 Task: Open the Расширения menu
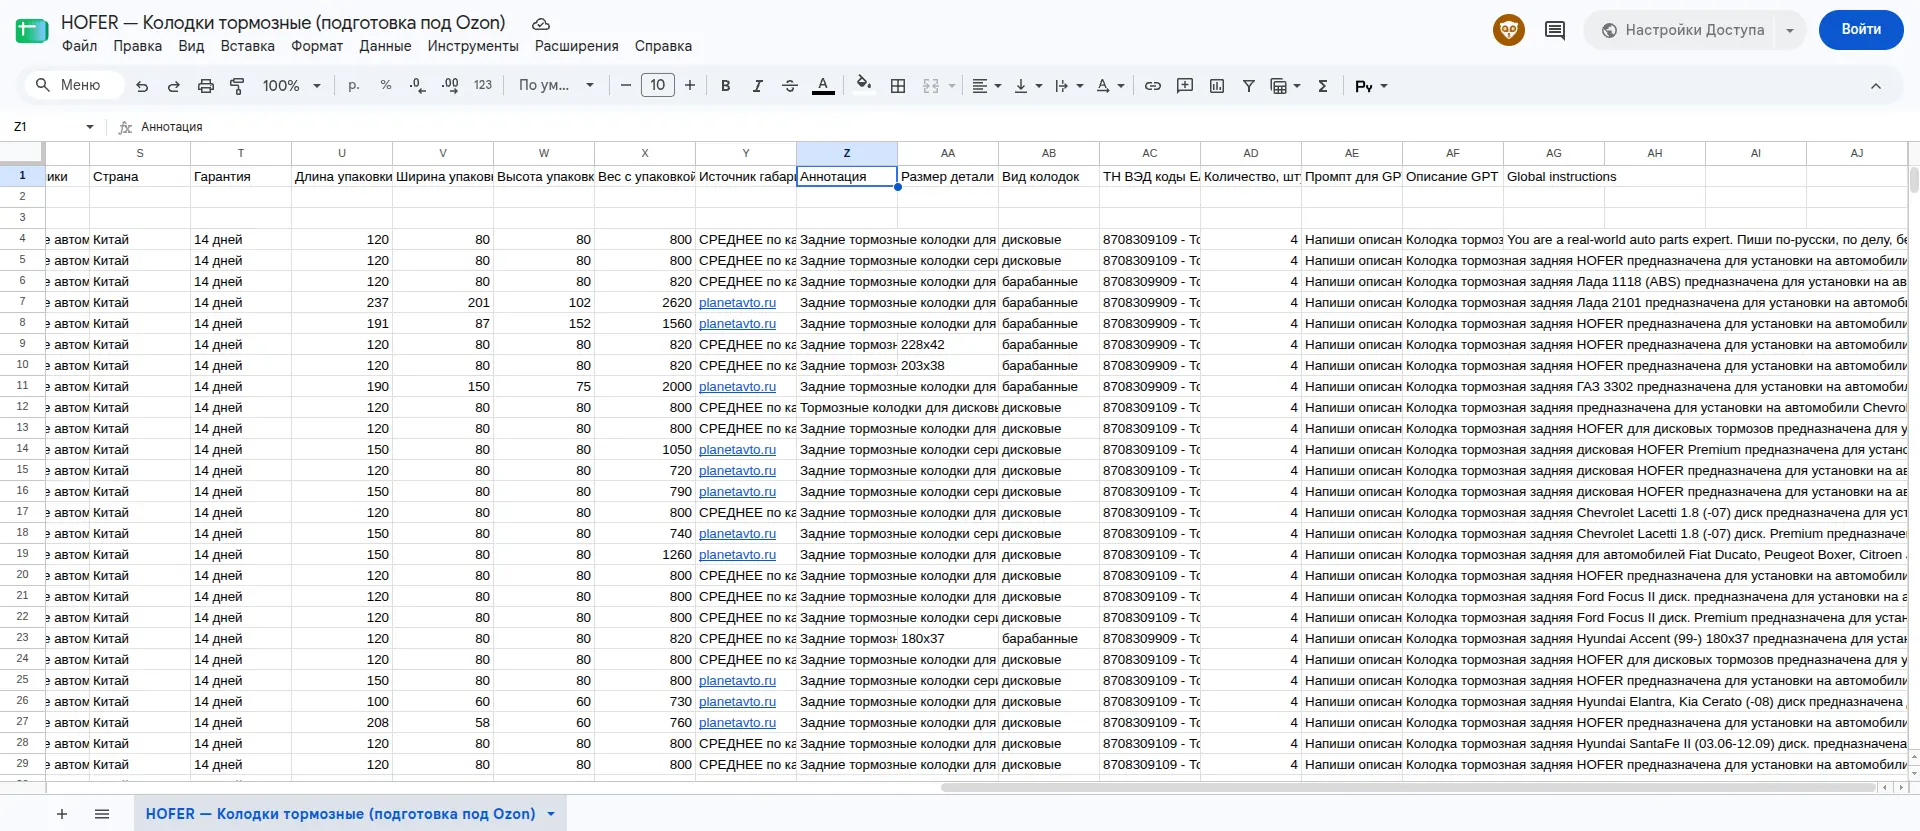(576, 46)
